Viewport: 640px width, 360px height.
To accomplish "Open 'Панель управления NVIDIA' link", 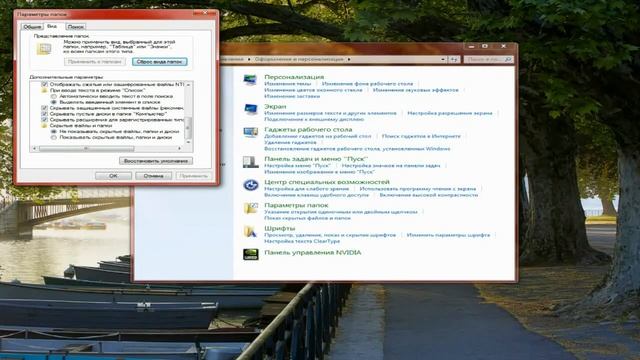I will click(313, 253).
